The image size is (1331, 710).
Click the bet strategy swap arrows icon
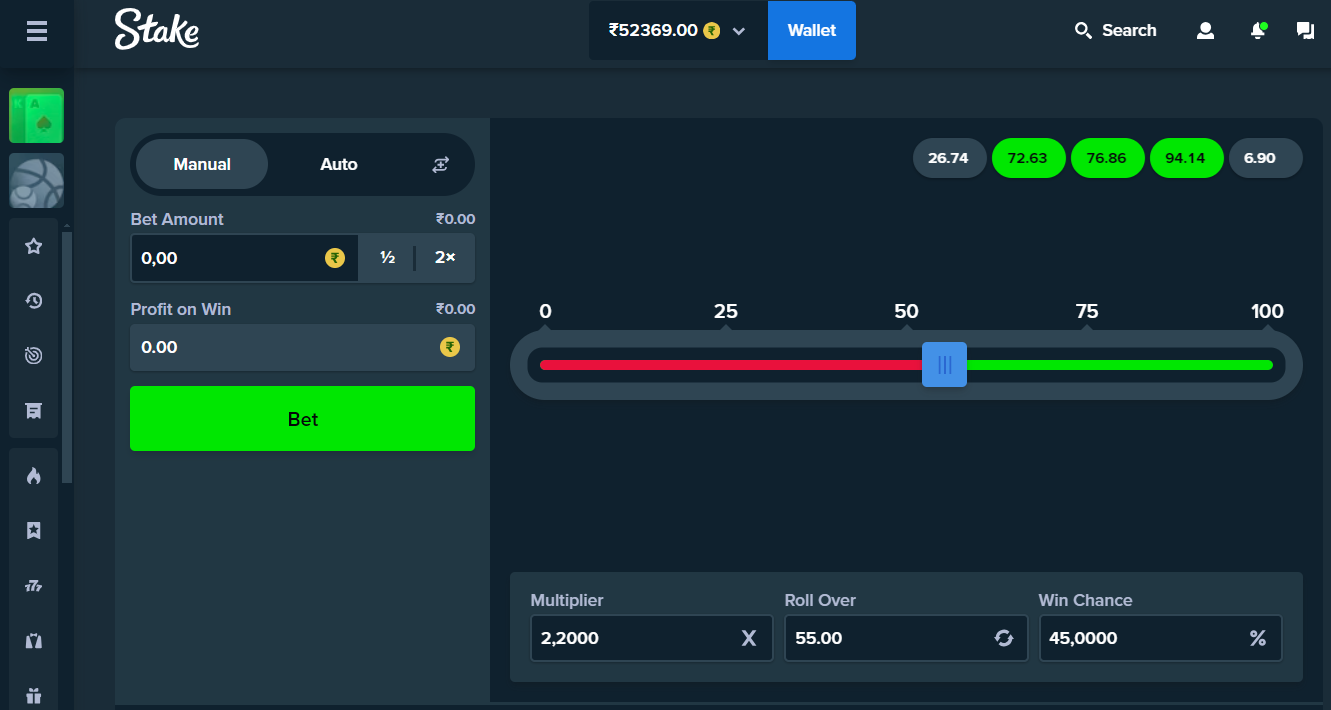tap(440, 164)
